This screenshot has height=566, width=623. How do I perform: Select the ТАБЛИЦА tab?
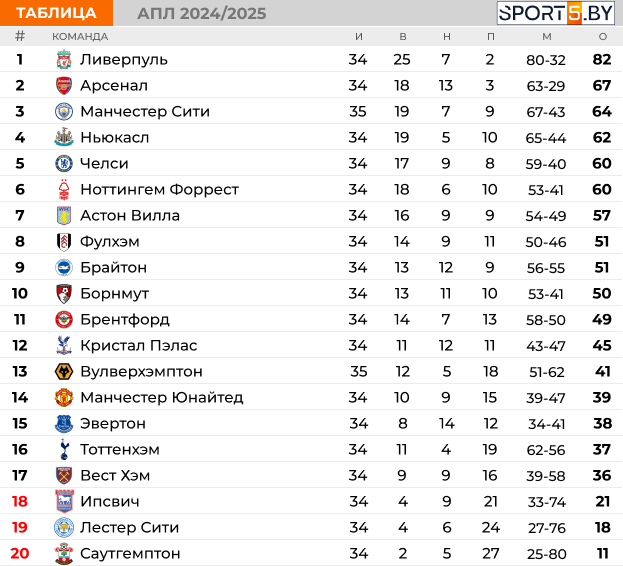pos(56,13)
